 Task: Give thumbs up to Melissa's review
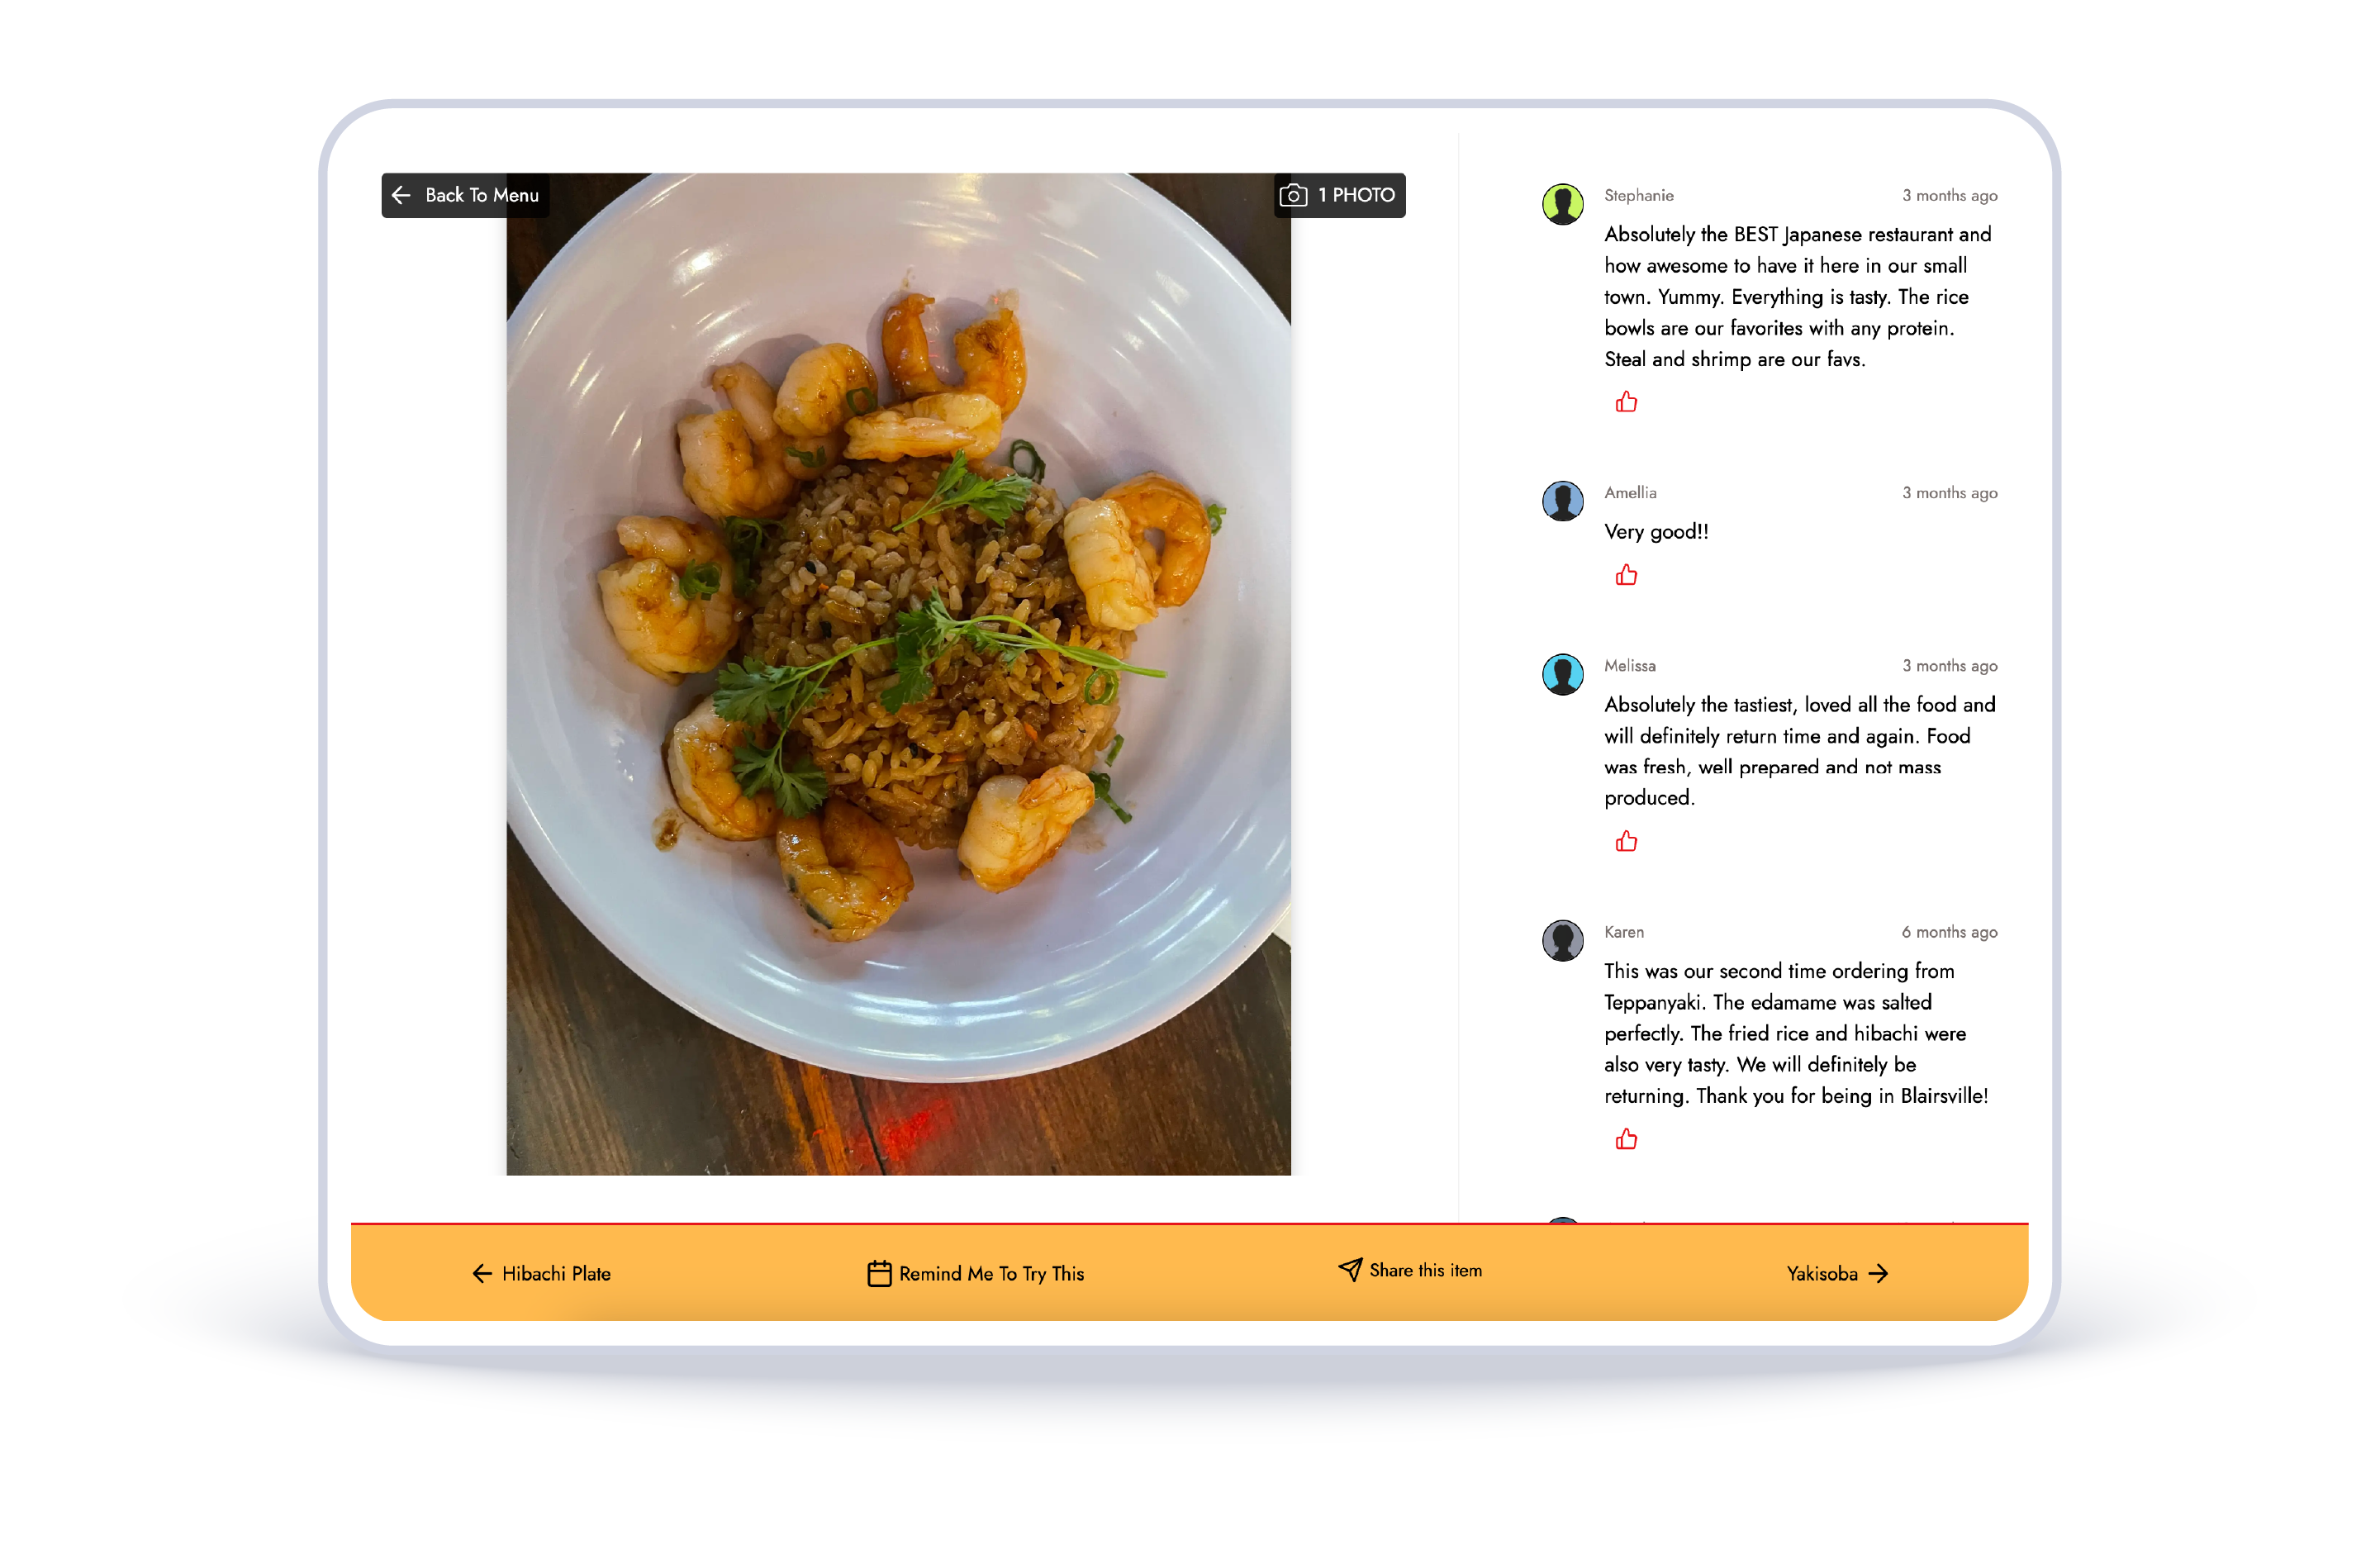[1626, 841]
